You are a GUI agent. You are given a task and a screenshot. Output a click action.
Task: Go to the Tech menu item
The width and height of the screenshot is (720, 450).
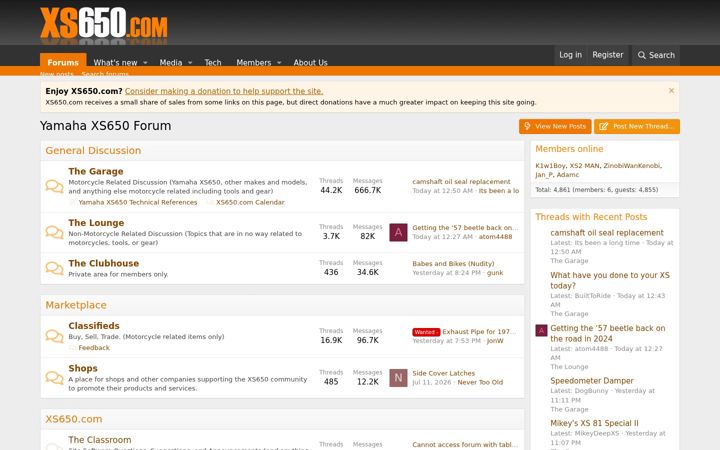point(213,62)
